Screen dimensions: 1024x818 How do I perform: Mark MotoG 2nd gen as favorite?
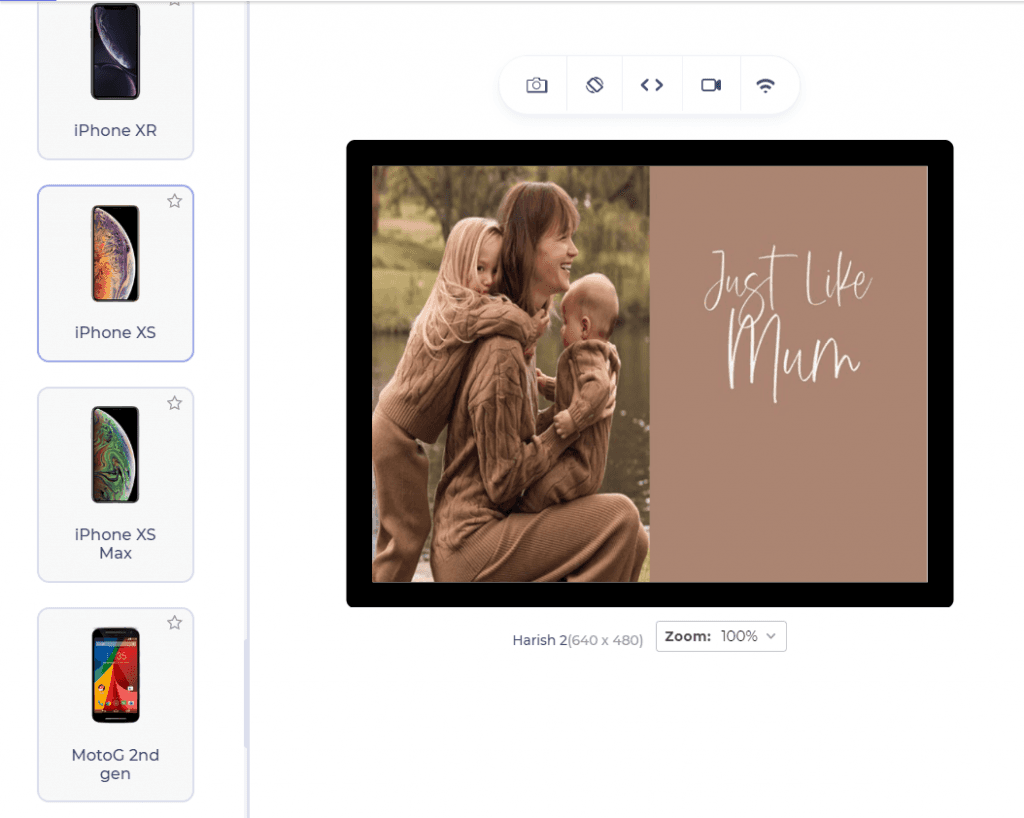(x=174, y=622)
